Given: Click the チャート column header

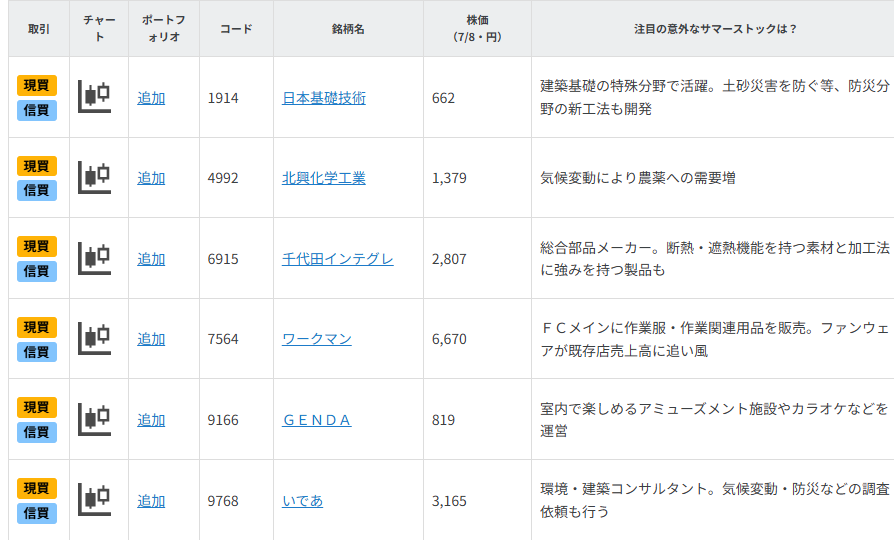Looking at the screenshot, I should [99, 29].
